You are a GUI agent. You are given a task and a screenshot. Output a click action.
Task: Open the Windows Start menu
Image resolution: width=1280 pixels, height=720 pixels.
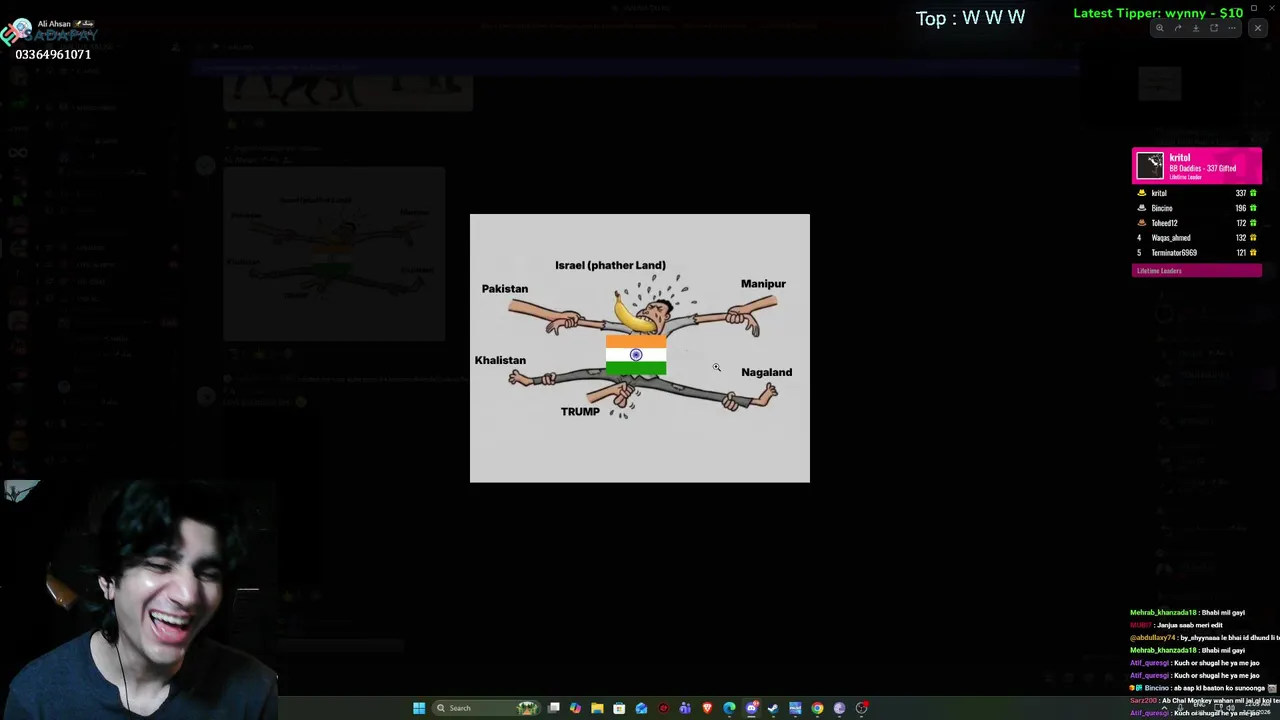click(x=419, y=708)
